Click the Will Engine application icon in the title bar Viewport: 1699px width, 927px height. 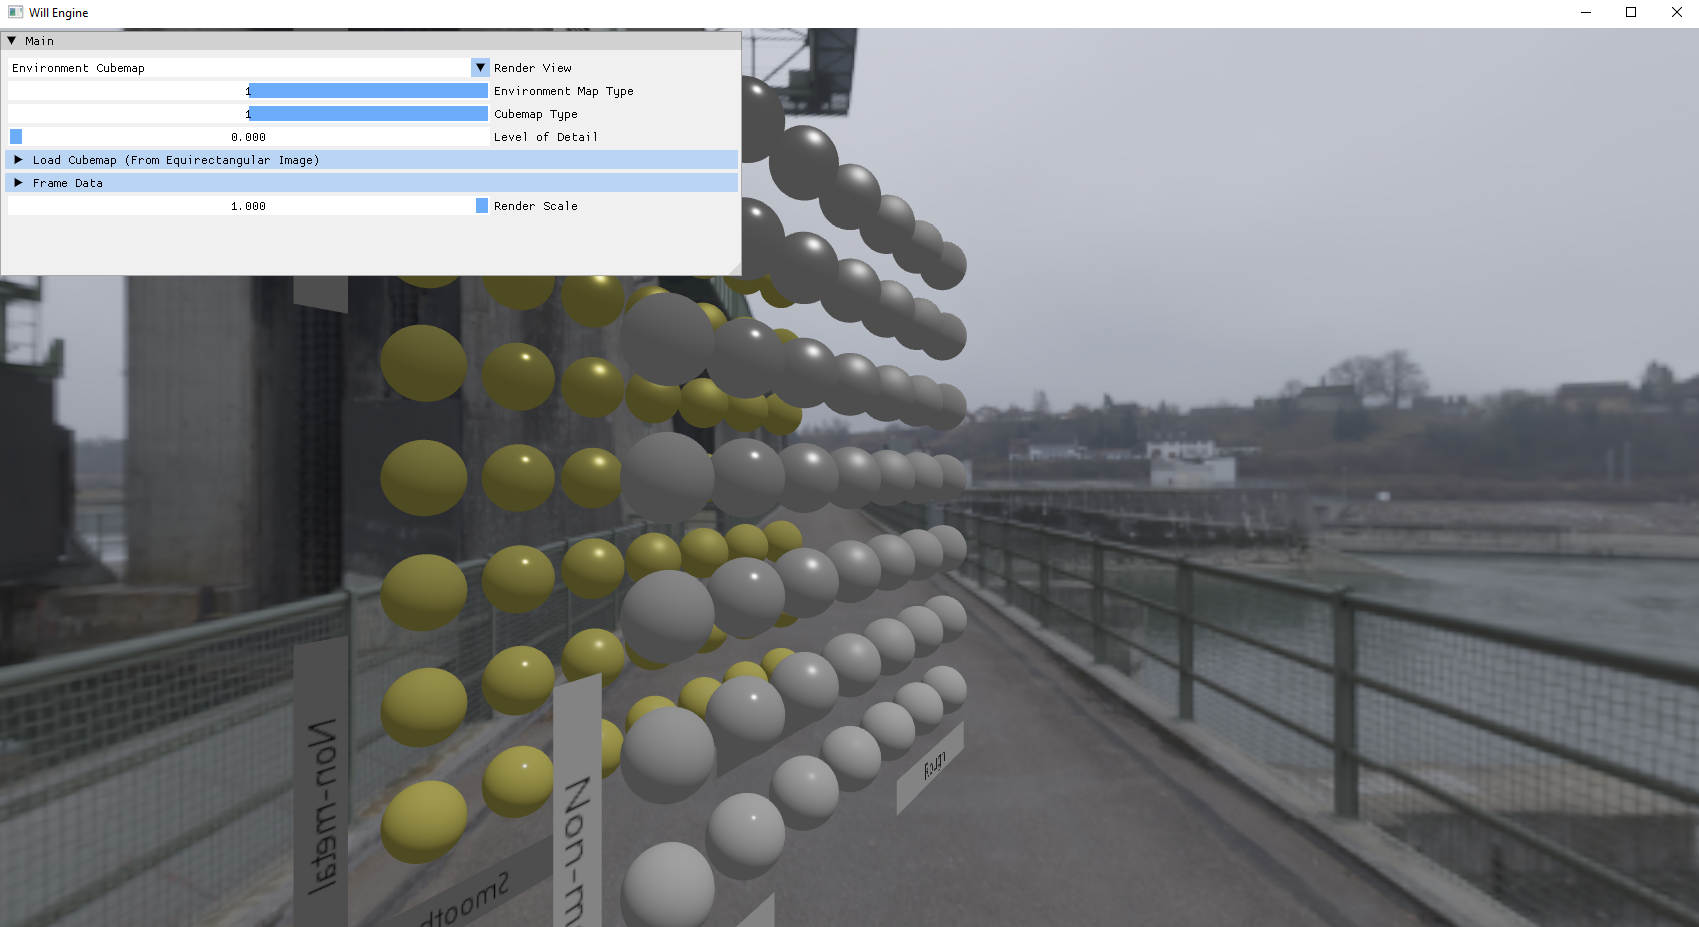14,12
